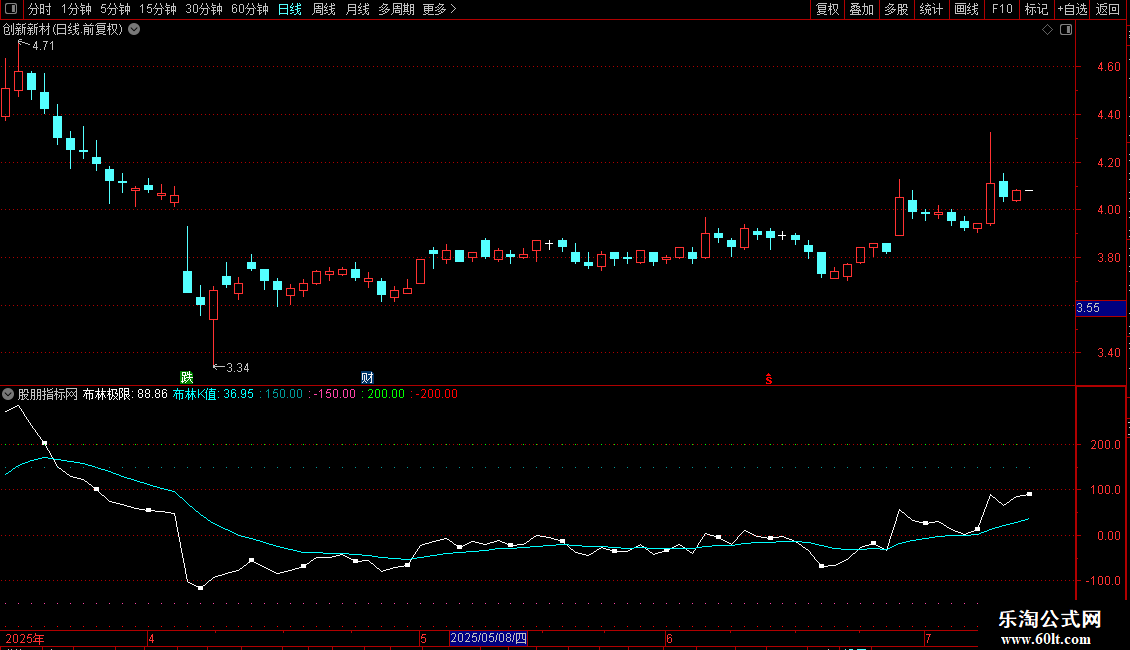
Task: Click the magenta -150.00 level label
Action: coord(334,394)
